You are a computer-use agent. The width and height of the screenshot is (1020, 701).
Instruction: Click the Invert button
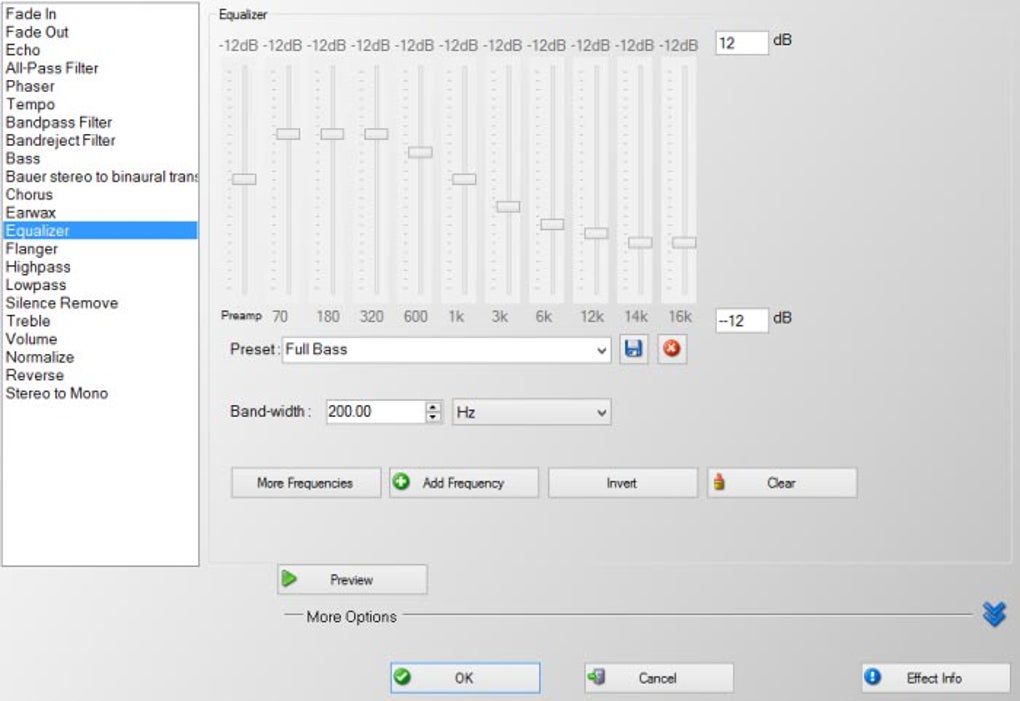coord(623,483)
